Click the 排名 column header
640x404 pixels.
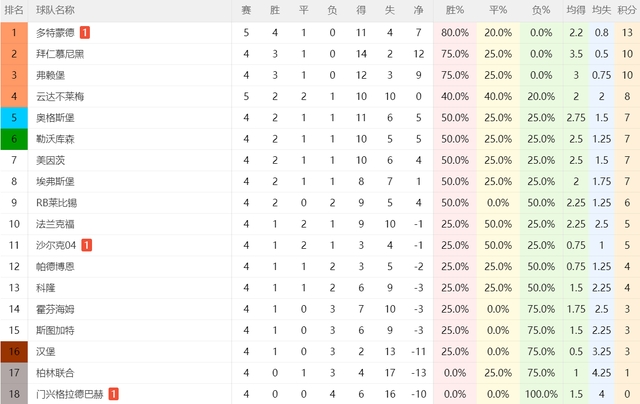point(14,10)
